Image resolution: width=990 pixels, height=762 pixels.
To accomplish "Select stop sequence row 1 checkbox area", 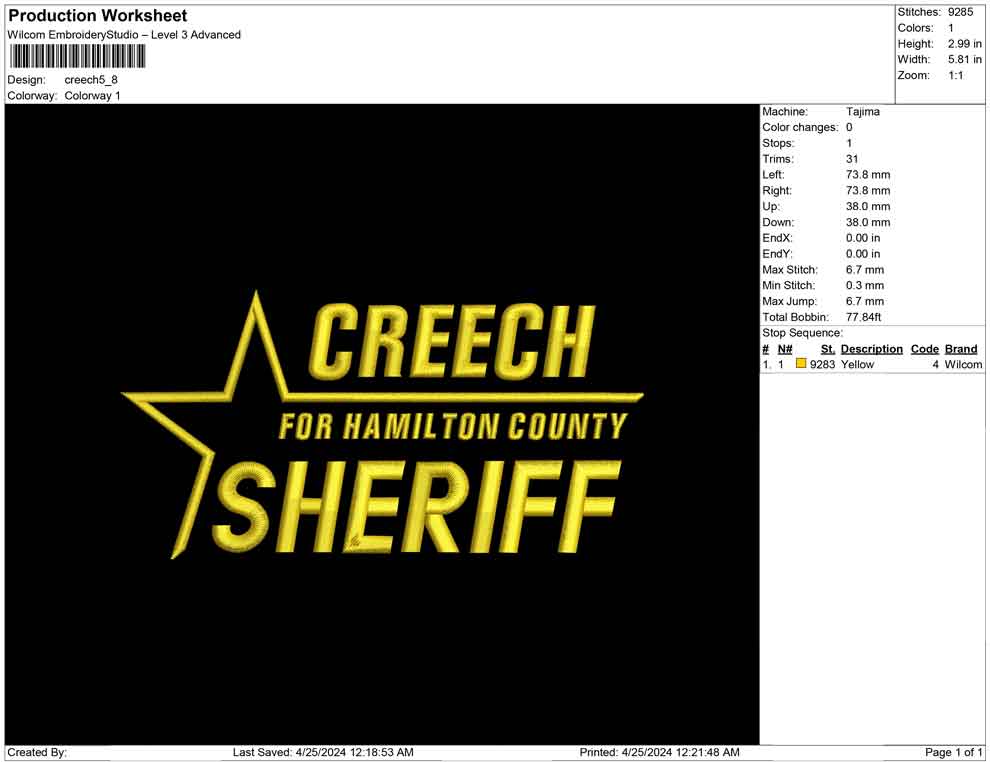I will click(x=799, y=364).
